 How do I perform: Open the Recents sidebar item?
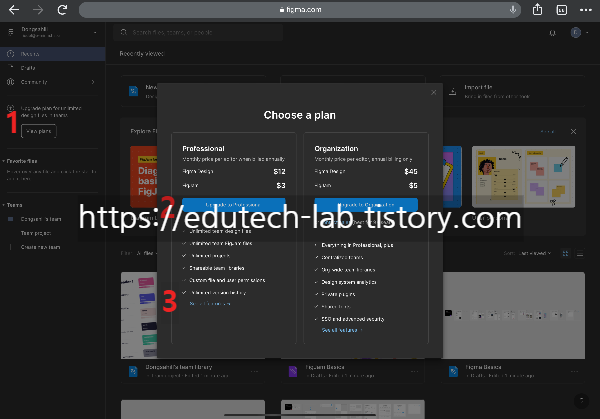click(x=52, y=54)
